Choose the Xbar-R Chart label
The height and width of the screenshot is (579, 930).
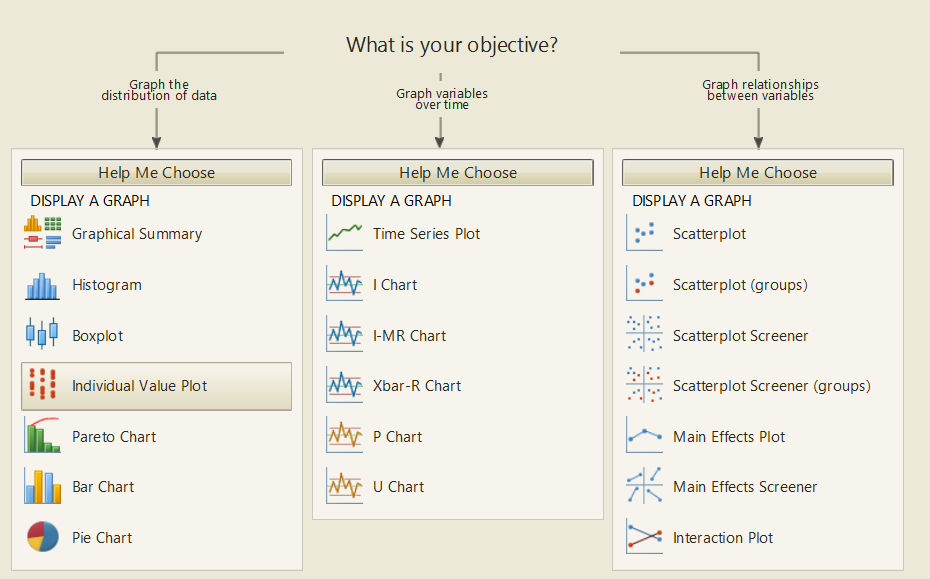click(x=417, y=386)
